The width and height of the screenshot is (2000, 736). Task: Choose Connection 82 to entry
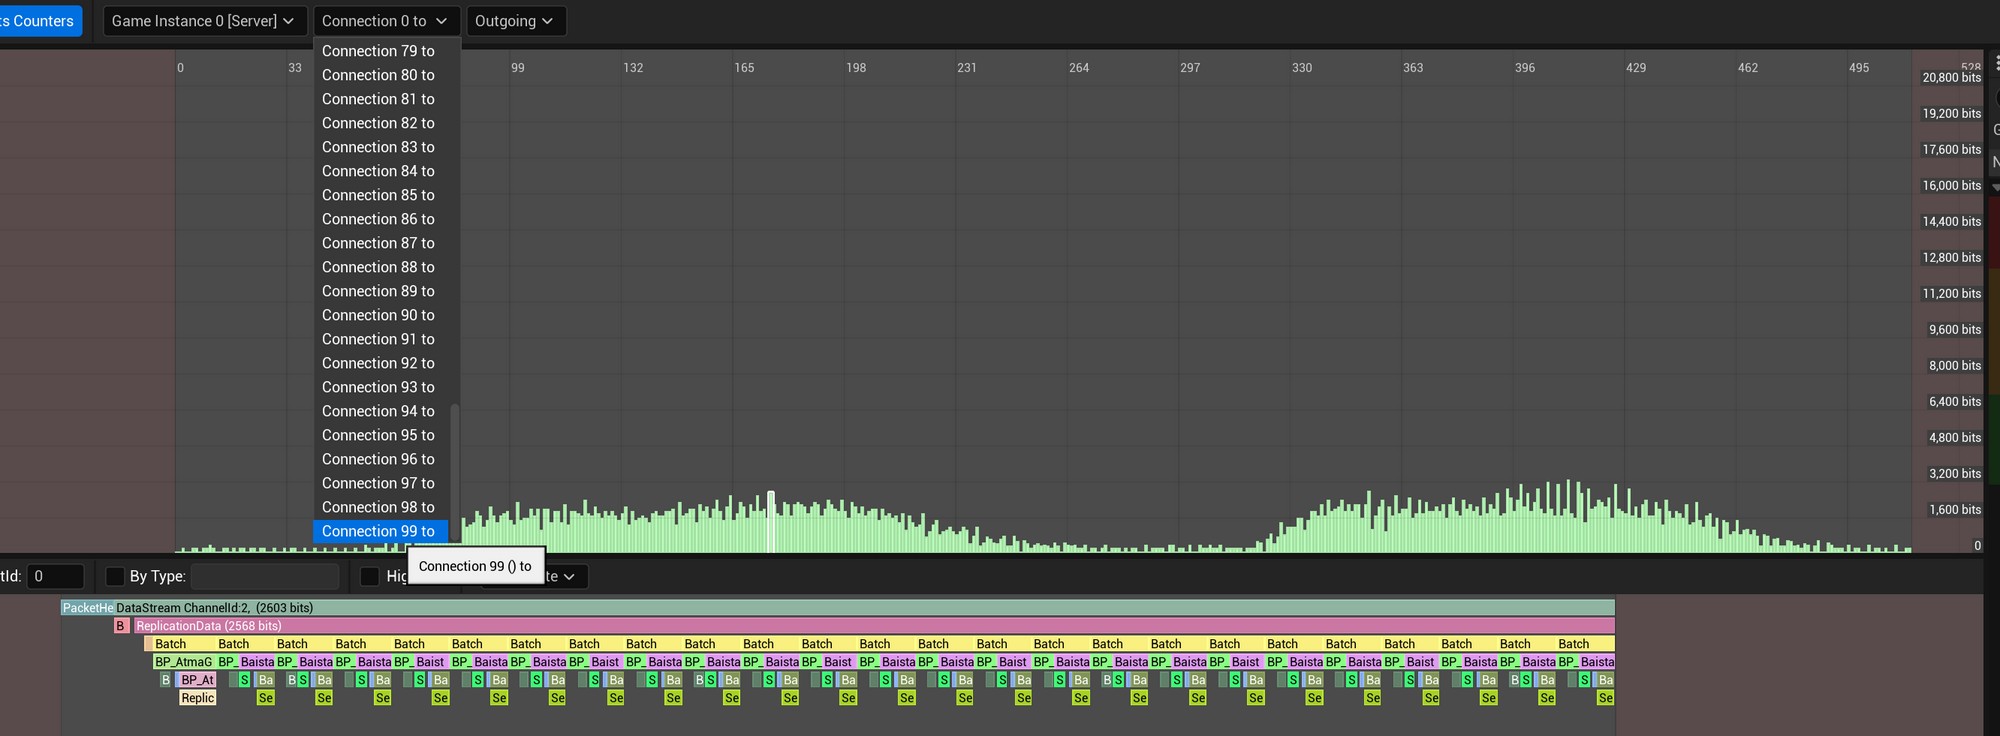pos(380,123)
